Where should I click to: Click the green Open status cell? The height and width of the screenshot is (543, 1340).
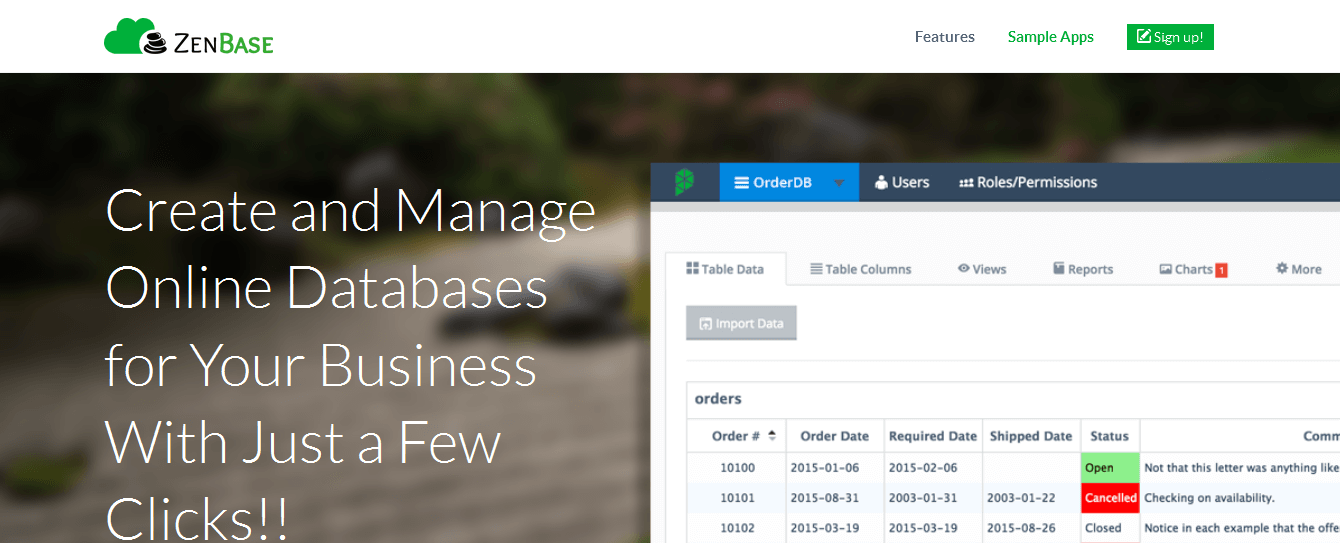[x=1110, y=468]
